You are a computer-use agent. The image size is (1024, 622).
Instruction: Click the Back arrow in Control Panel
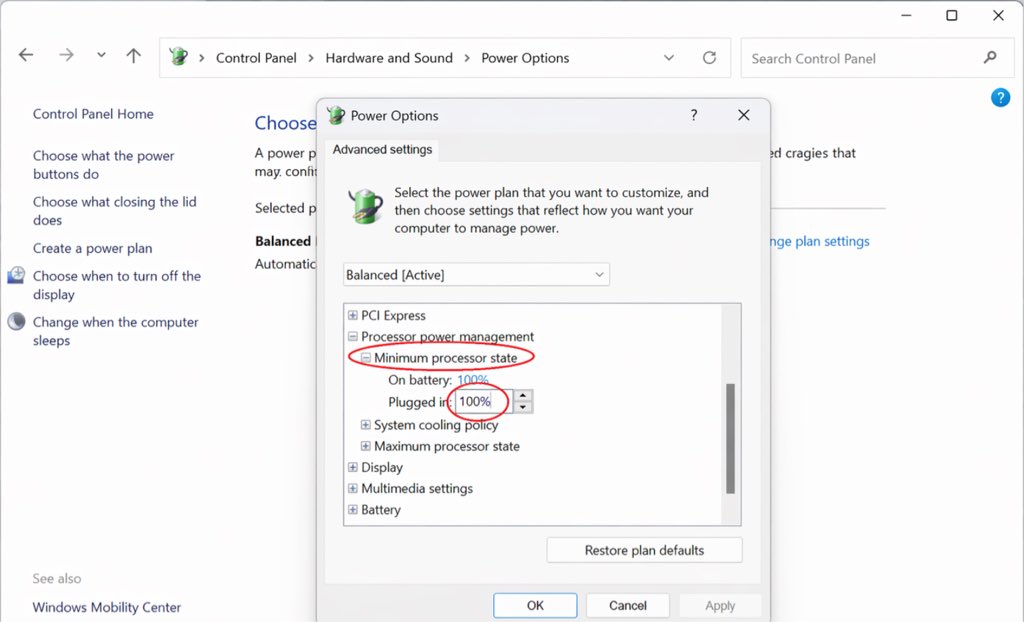(26, 55)
